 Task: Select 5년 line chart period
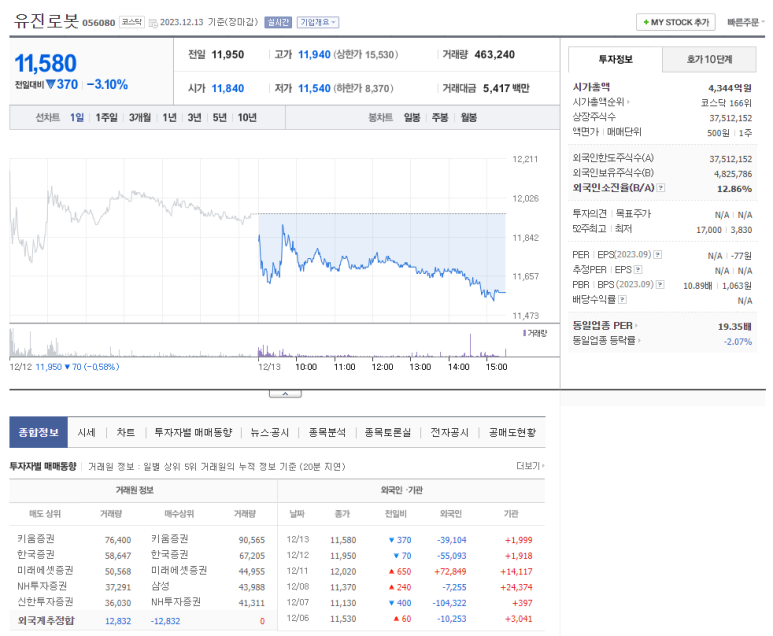point(219,117)
